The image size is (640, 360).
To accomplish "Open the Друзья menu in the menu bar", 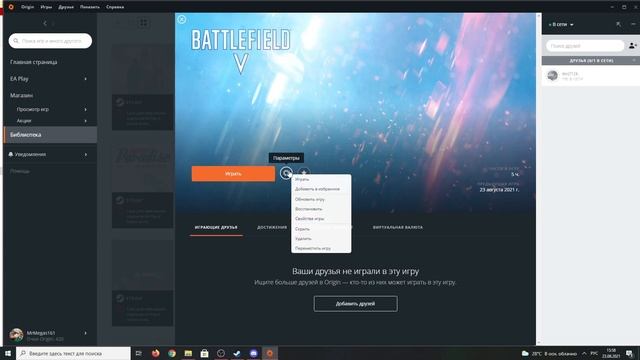I will pyautogui.click(x=66, y=7).
